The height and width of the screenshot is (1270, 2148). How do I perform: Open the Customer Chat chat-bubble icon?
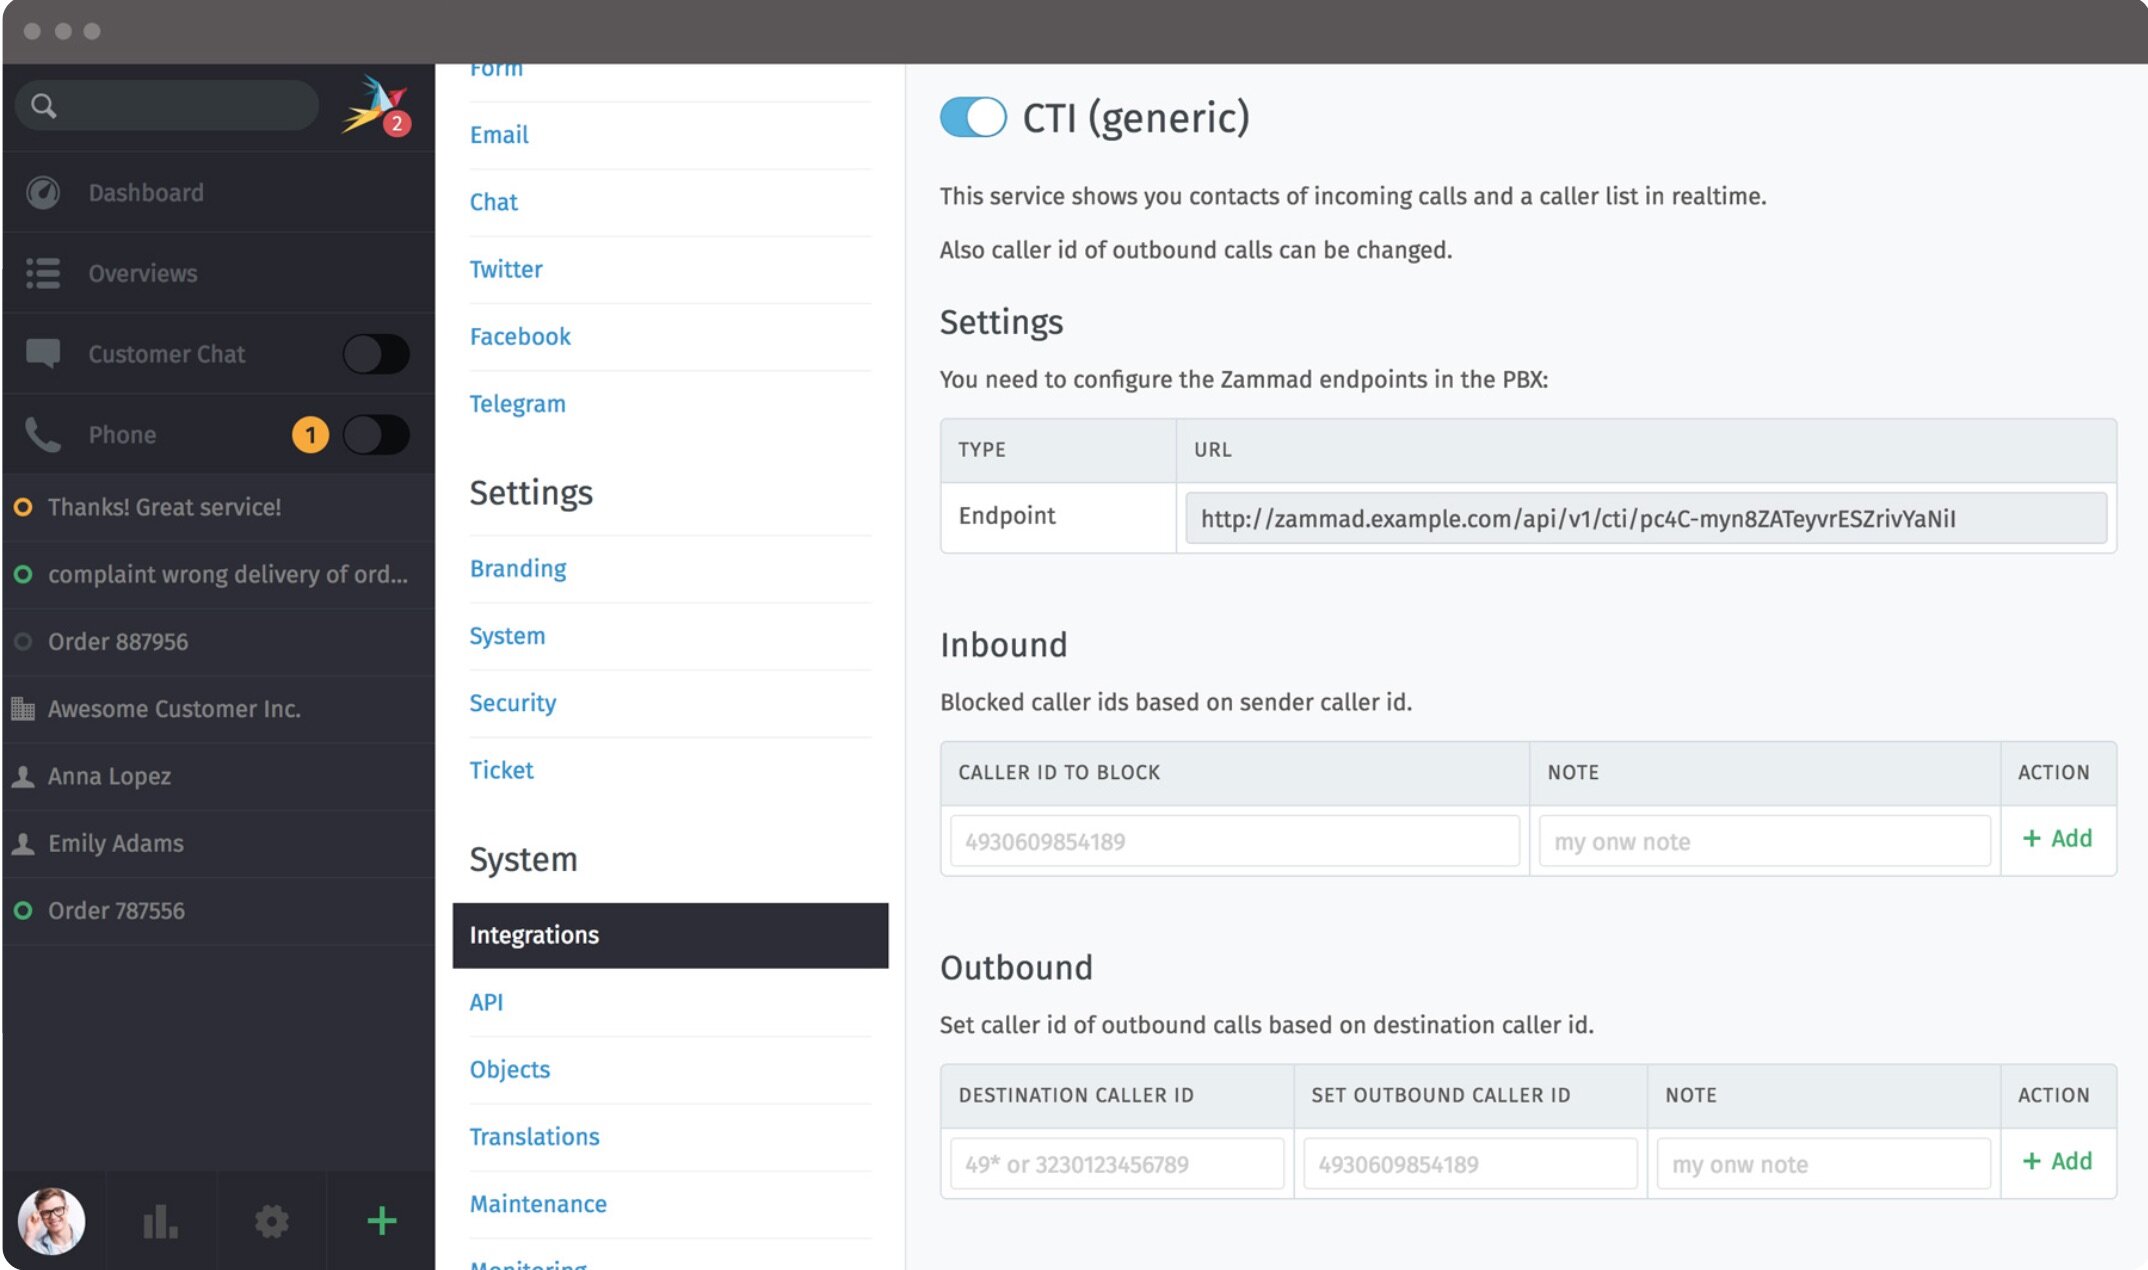click(x=43, y=353)
